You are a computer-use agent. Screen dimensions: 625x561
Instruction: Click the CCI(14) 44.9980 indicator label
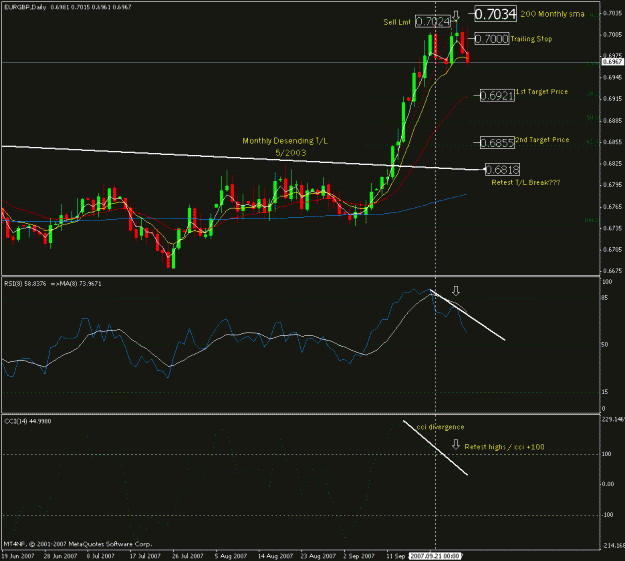[x=28, y=421]
